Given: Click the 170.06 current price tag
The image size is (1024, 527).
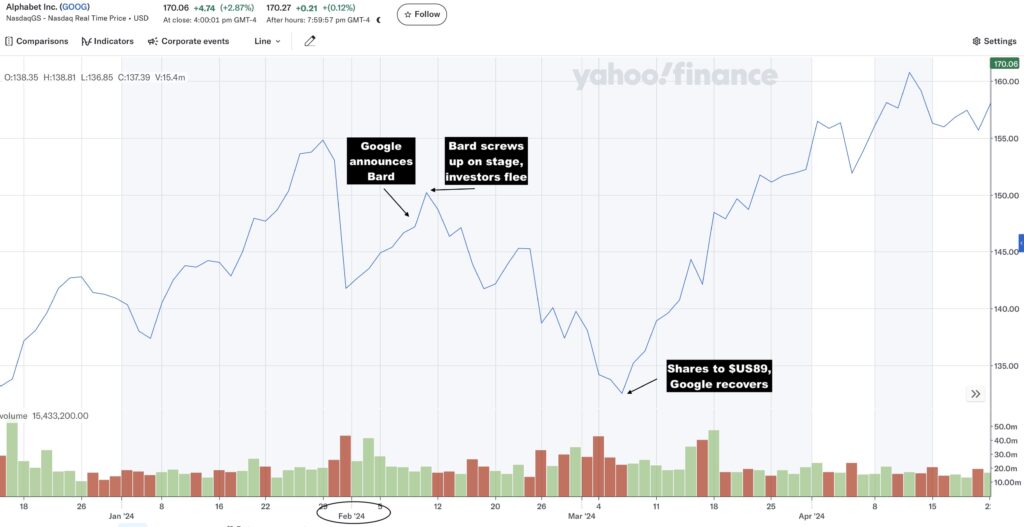Looking at the screenshot, I should (1005, 63).
